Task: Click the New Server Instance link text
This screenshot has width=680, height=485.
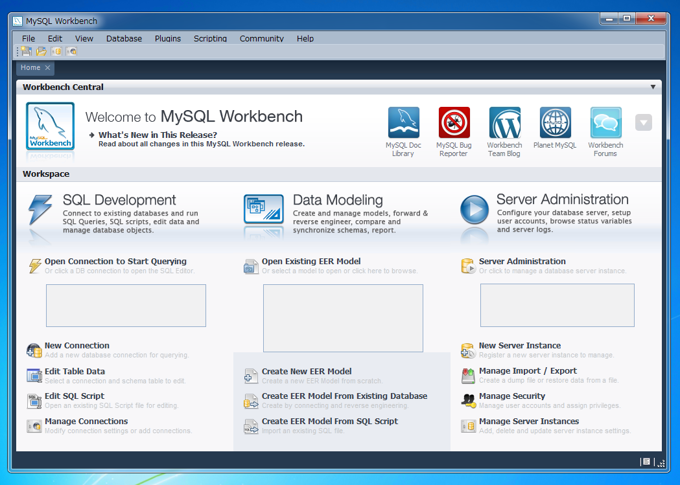Action: click(520, 345)
